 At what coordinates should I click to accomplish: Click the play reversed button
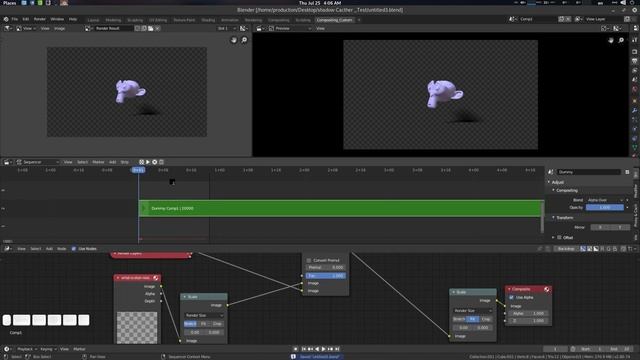click(317, 349)
